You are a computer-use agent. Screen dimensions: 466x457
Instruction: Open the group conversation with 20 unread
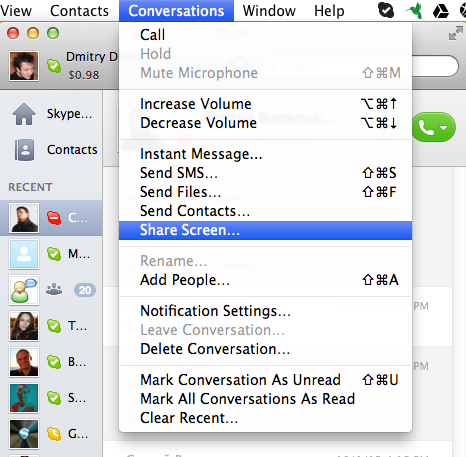(x=51, y=290)
